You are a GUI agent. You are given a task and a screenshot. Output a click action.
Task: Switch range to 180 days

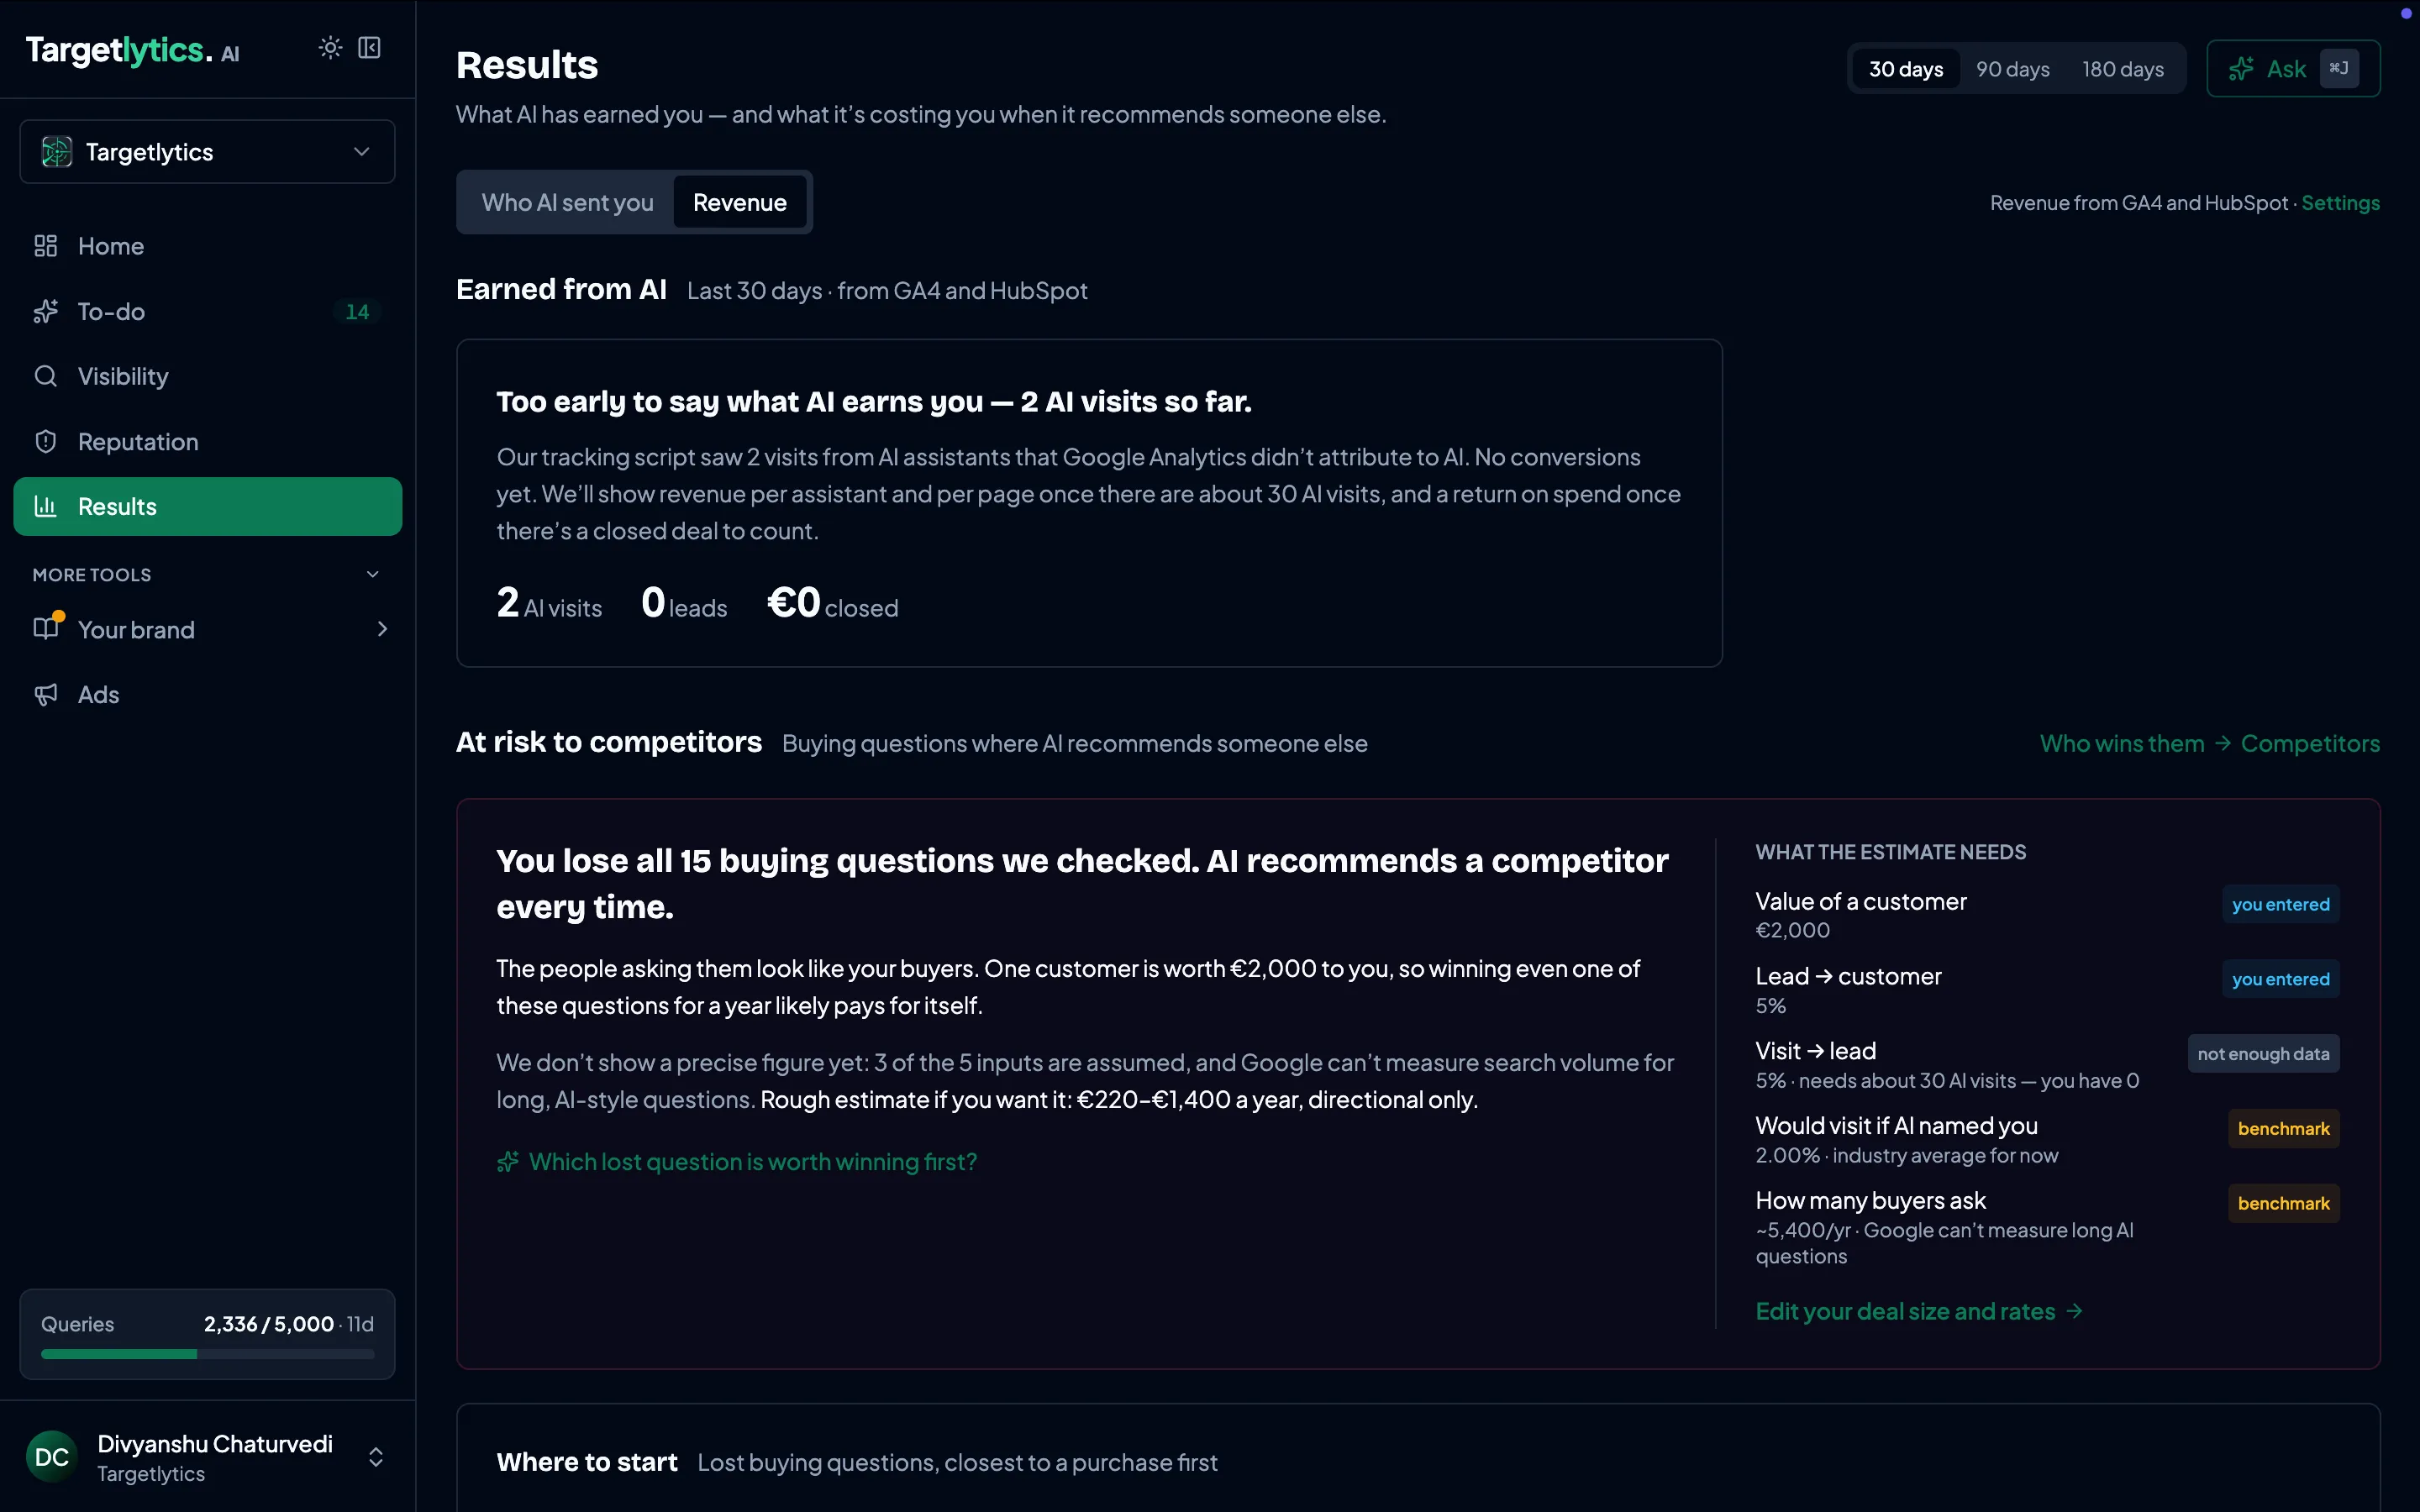2122,69
